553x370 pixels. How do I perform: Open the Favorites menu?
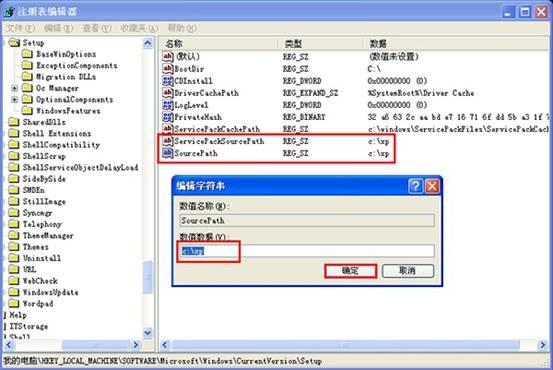point(139,28)
